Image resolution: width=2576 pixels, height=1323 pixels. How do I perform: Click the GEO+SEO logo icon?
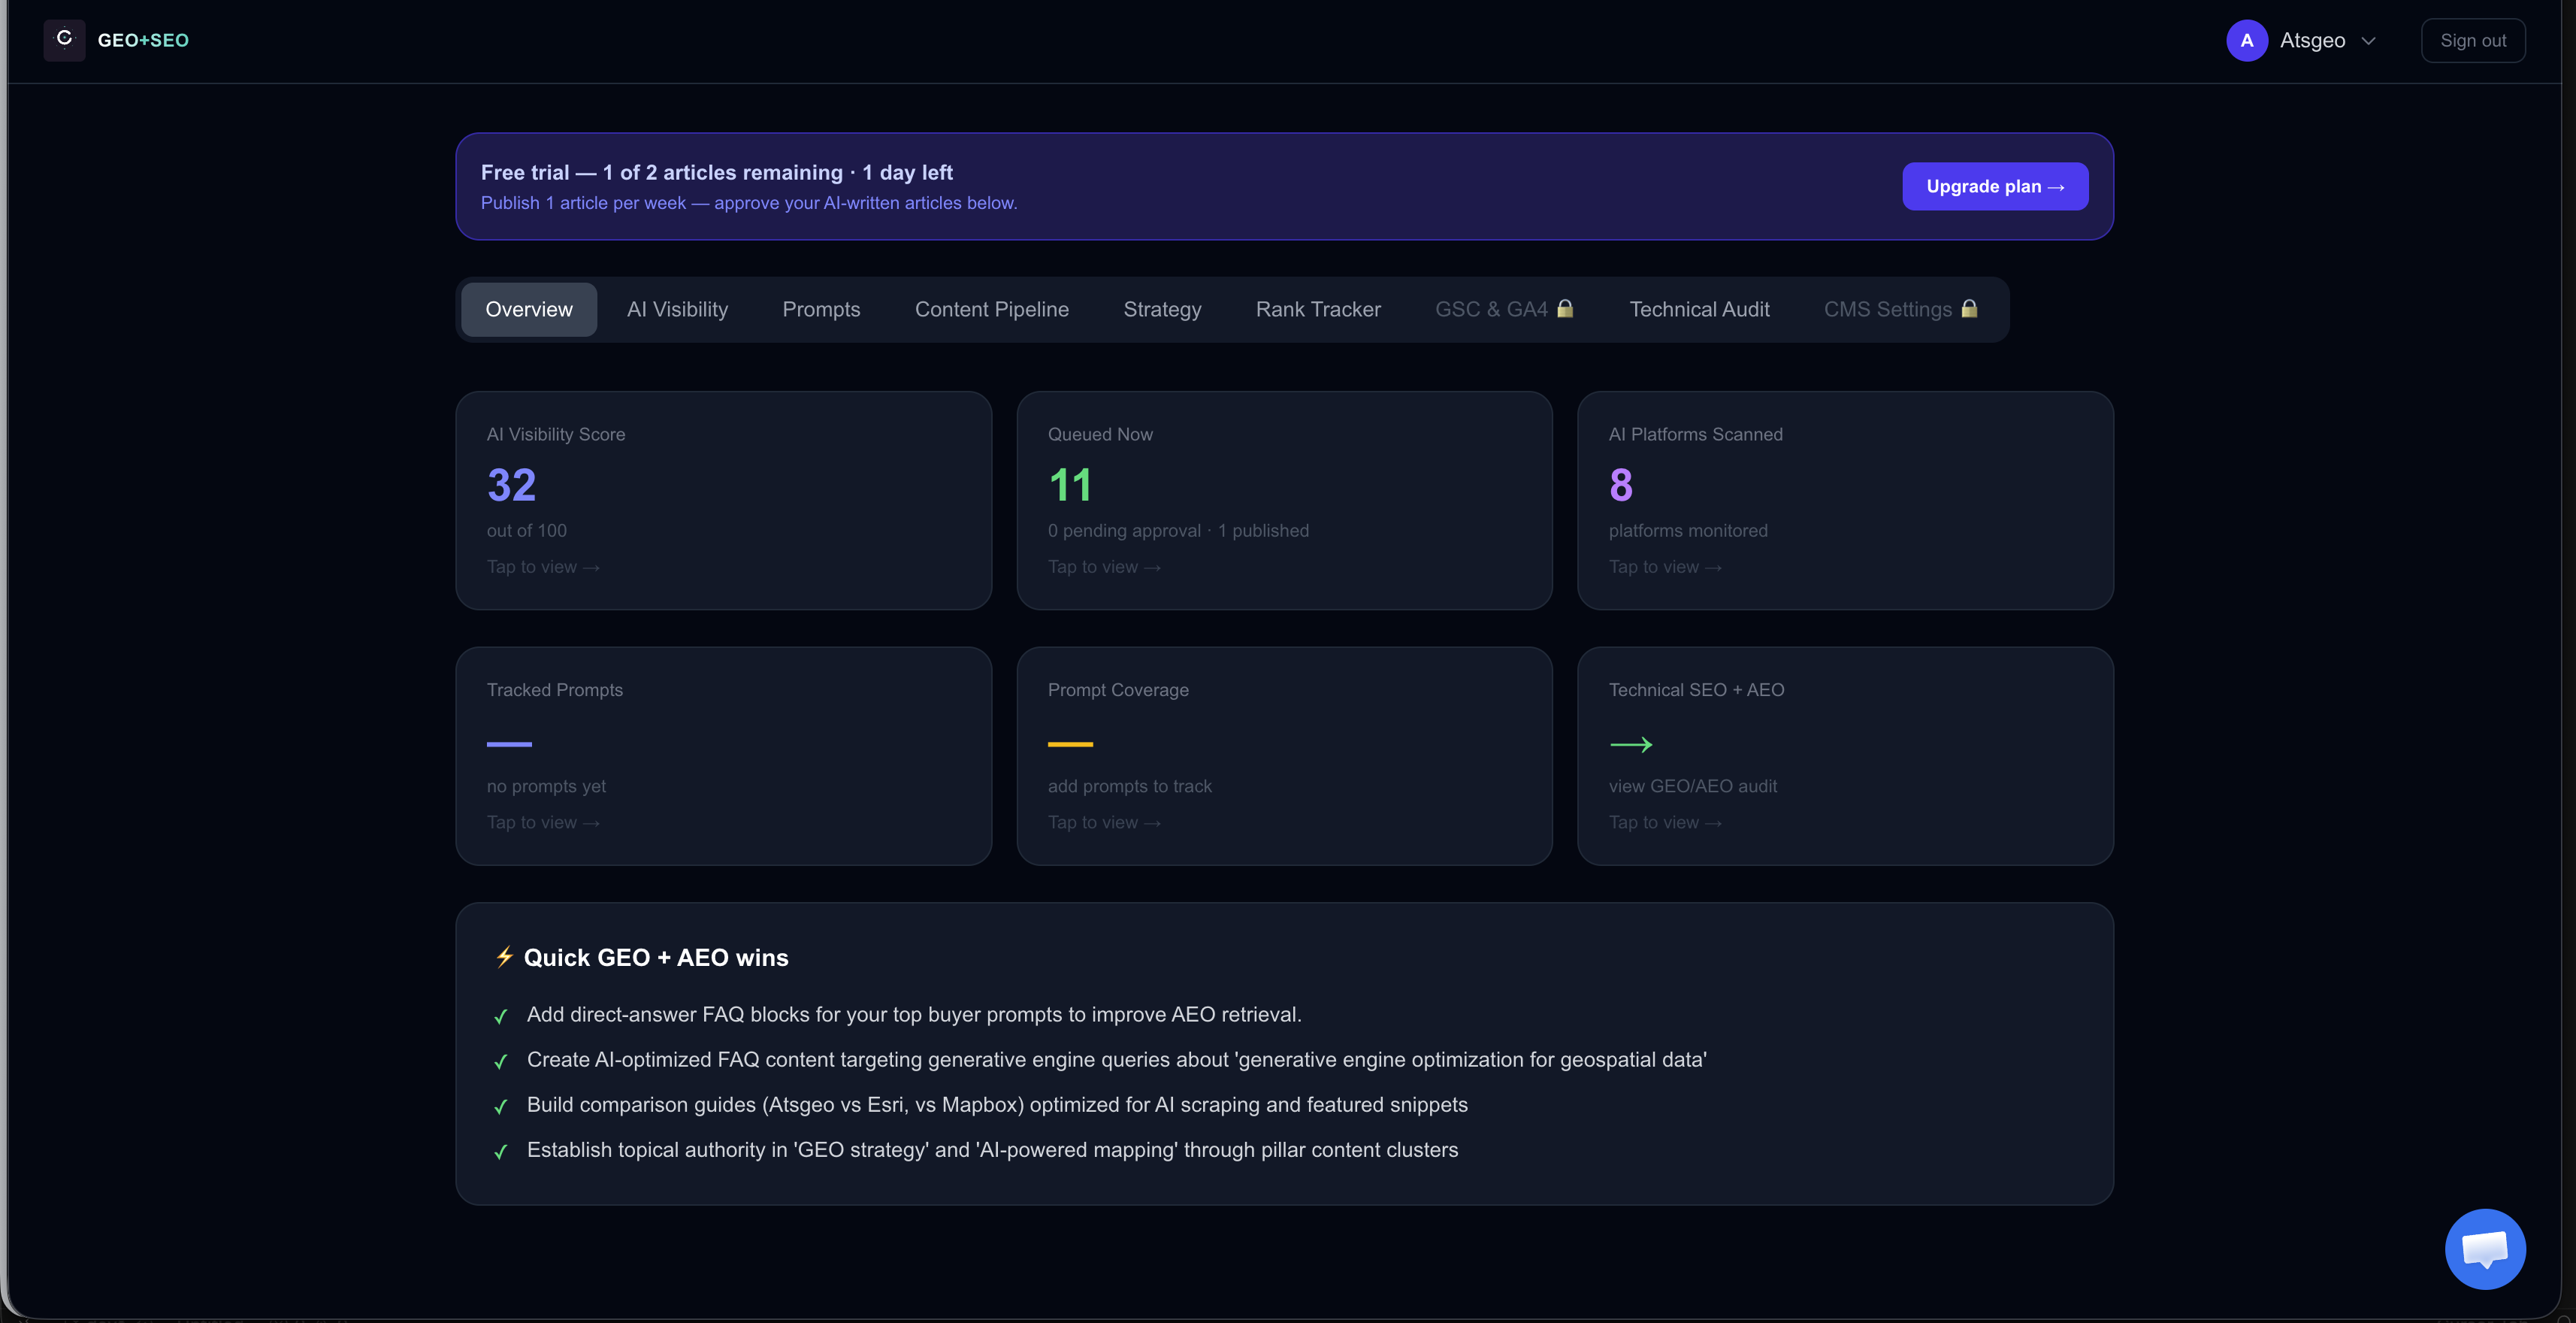coord(64,40)
